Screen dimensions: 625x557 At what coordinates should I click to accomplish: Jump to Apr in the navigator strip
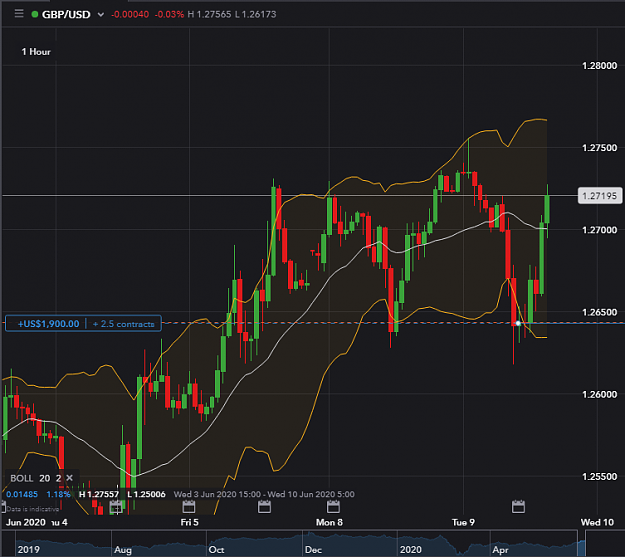click(x=500, y=550)
